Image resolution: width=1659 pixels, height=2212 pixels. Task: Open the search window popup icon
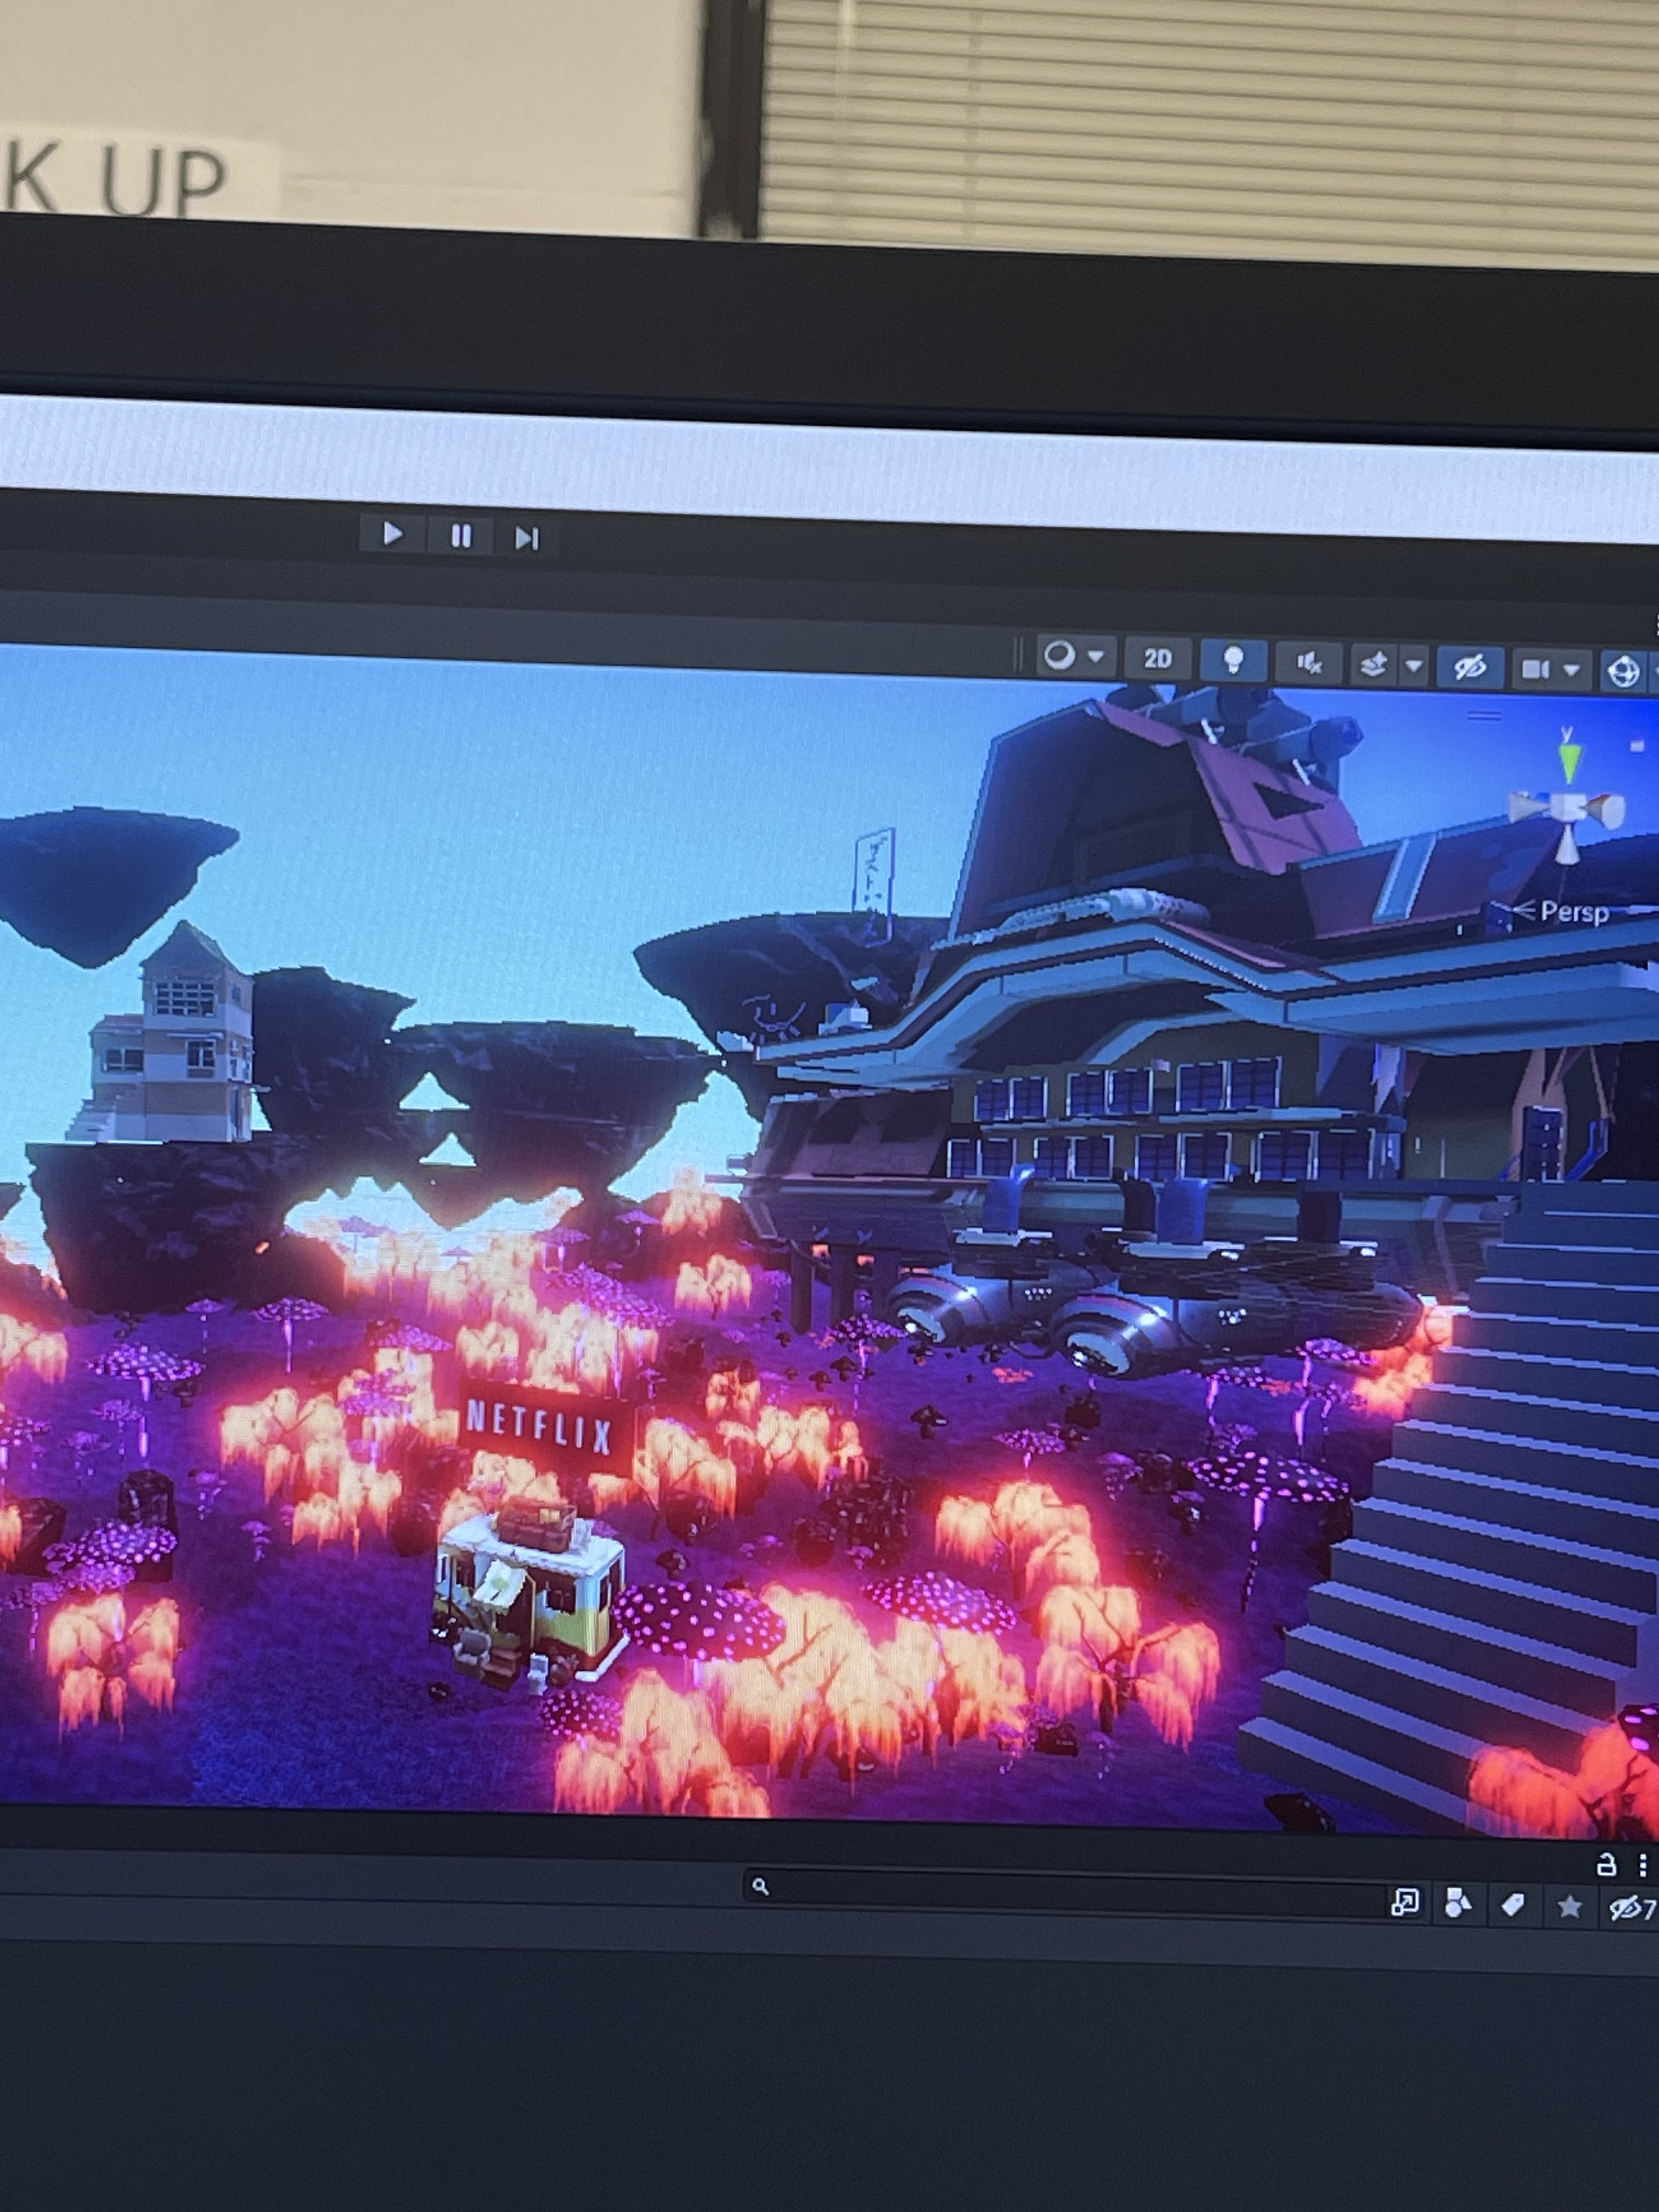click(1404, 1902)
